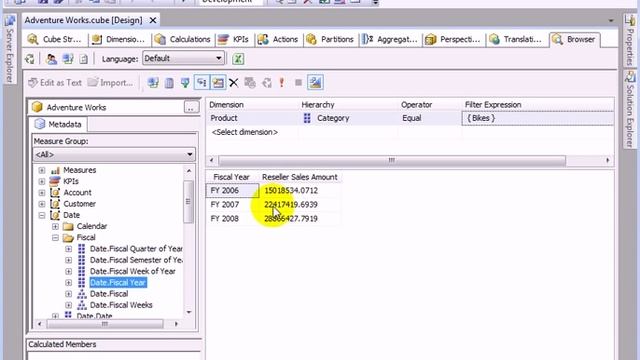Open the Aggregations tab
640x360 pixels.
coord(390,40)
